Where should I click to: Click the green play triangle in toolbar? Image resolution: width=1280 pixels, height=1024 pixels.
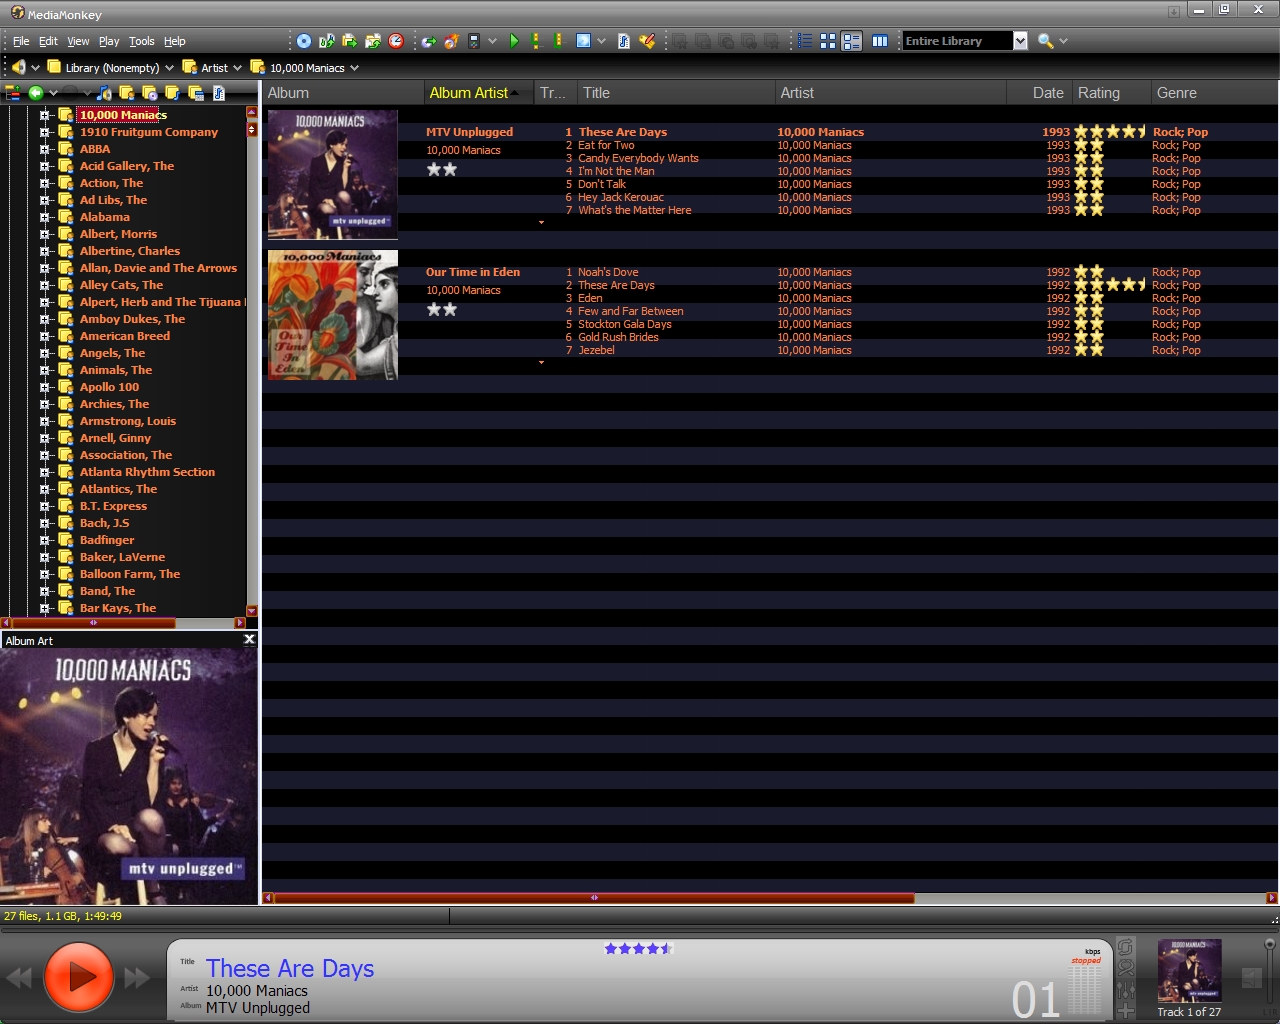click(x=514, y=41)
